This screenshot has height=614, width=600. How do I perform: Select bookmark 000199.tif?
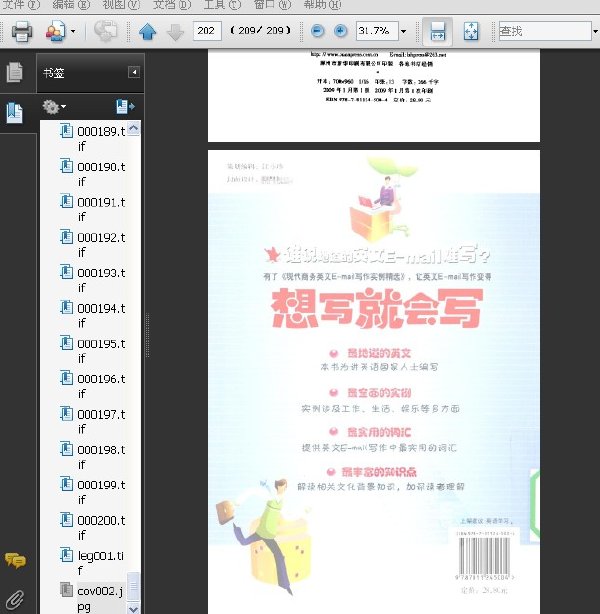[x=101, y=492]
